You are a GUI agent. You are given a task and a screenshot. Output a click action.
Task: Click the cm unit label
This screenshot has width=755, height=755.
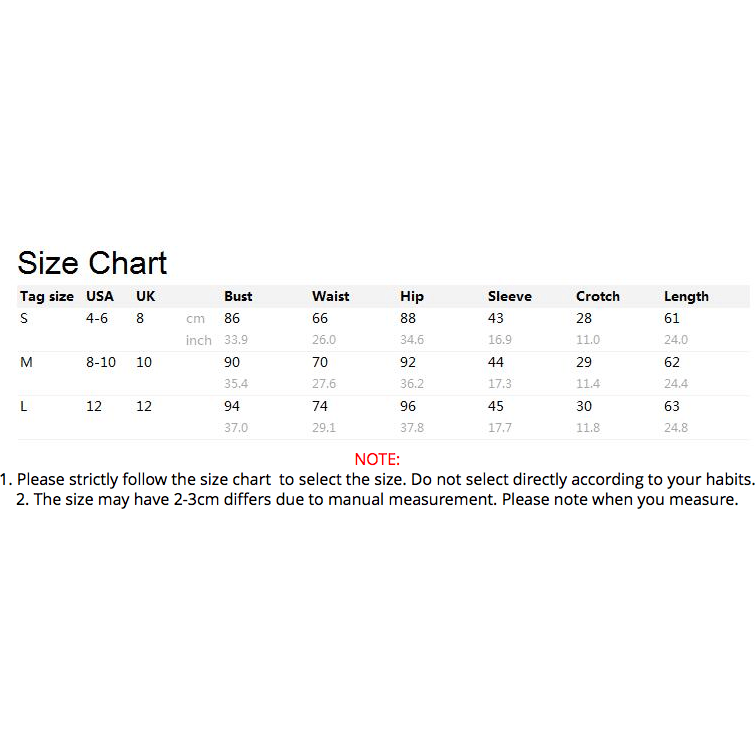[x=195, y=319]
